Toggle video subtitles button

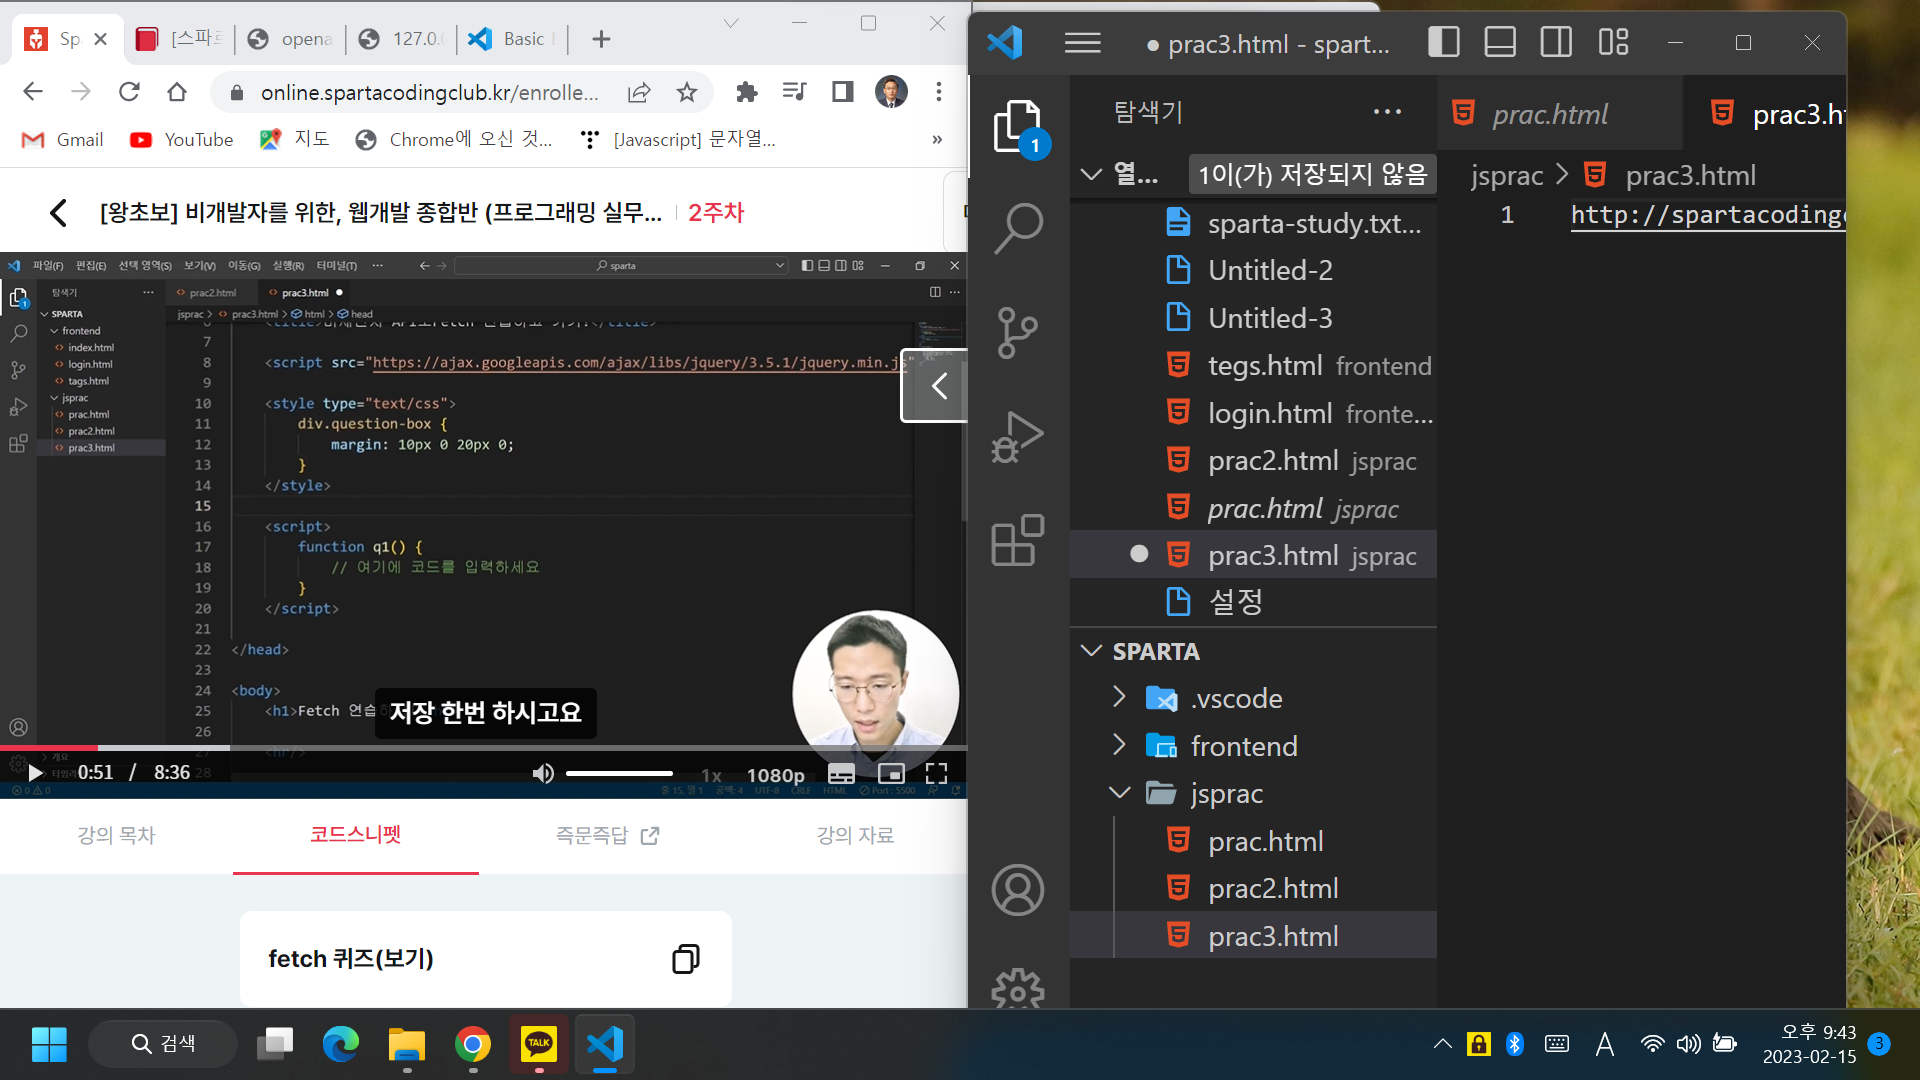tap(841, 774)
